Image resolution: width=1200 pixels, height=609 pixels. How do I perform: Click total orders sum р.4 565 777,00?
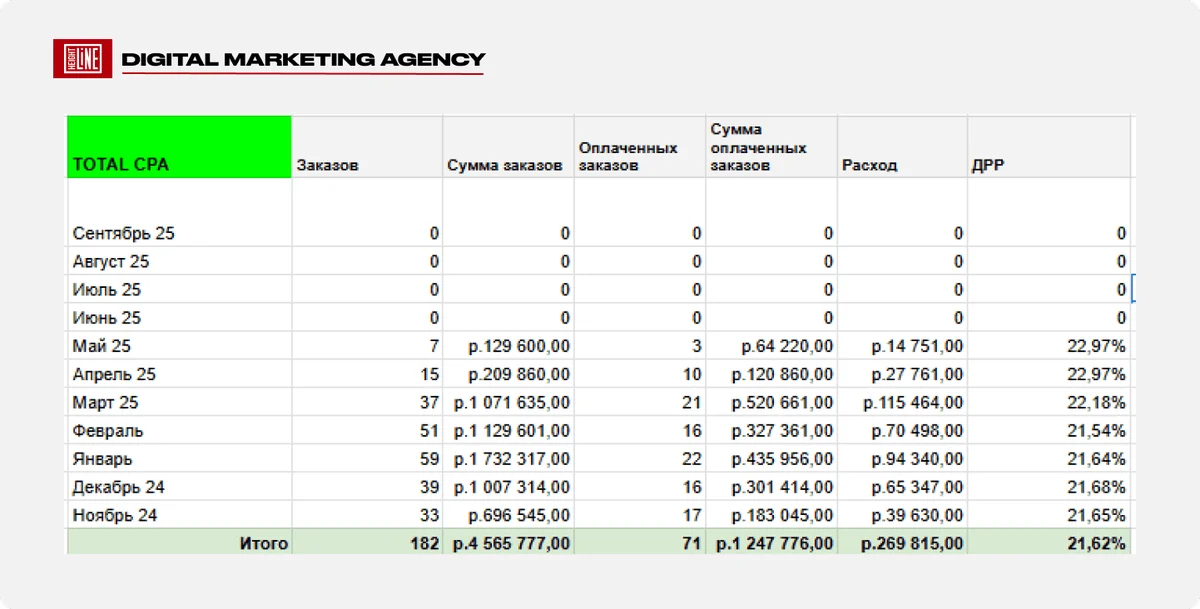pos(508,544)
